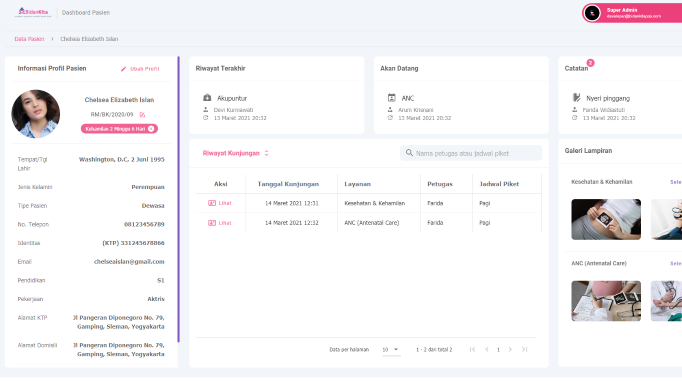Viewport: 682px width, 383px height.
Task: Click '14 Maret 2021 12:32' date cell
Action: click(x=292, y=223)
